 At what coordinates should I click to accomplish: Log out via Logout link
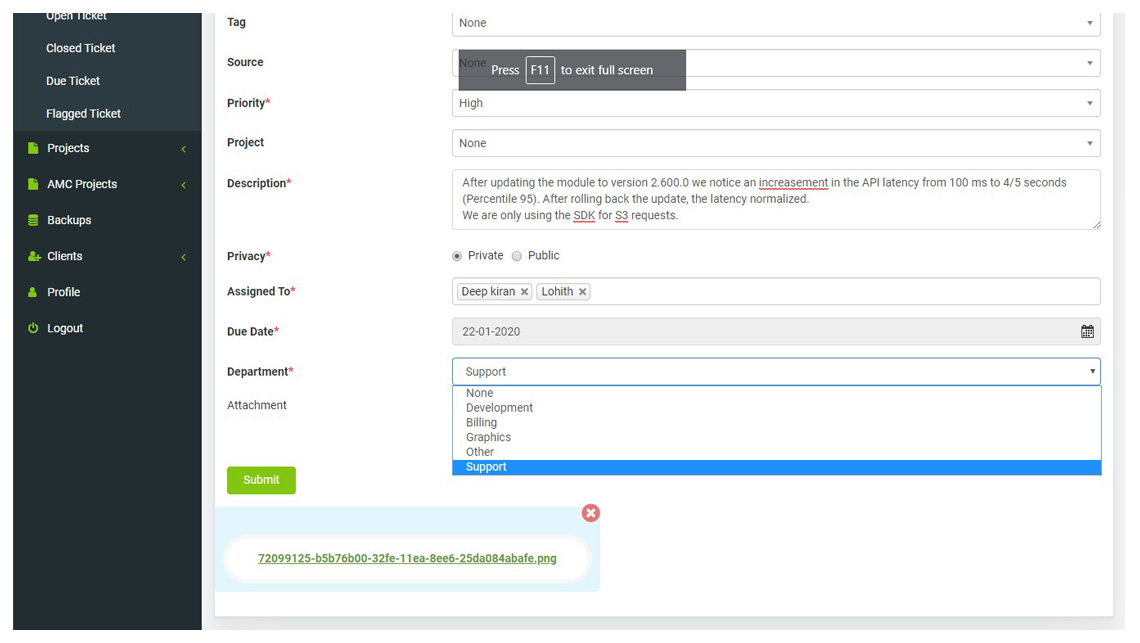click(x=65, y=328)
